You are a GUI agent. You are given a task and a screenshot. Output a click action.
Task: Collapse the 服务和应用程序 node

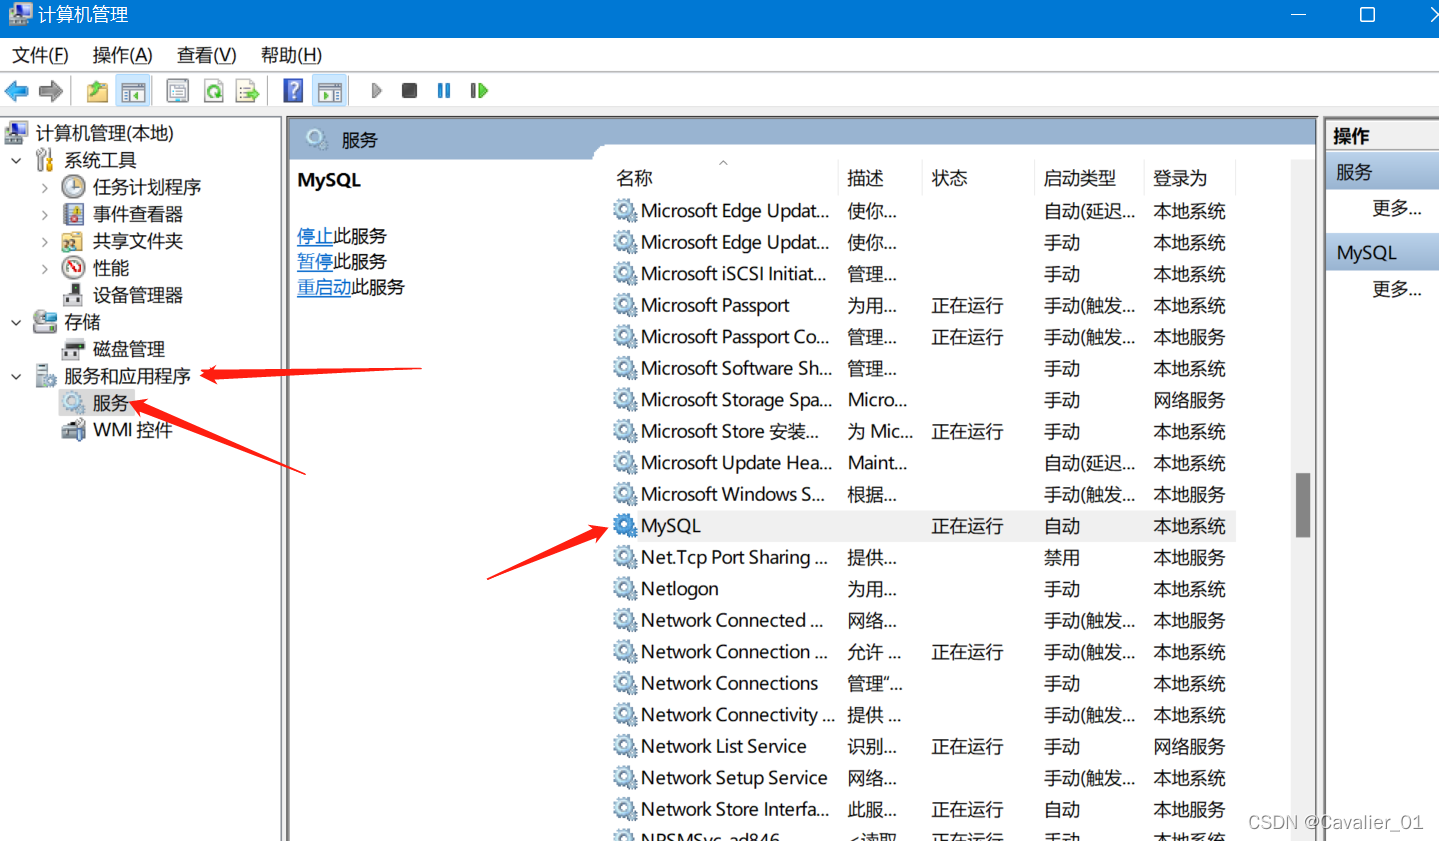(16, 376)
